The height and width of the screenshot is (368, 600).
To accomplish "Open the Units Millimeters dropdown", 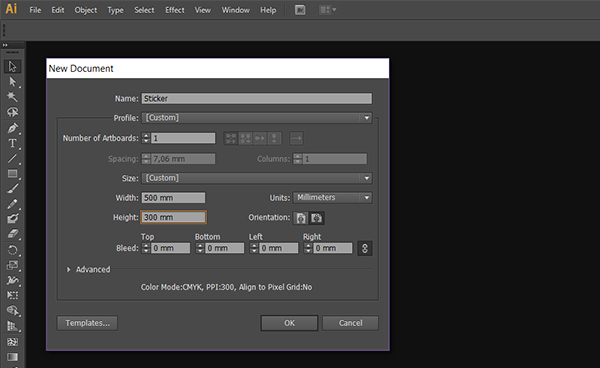I will (x=332, y=197).
